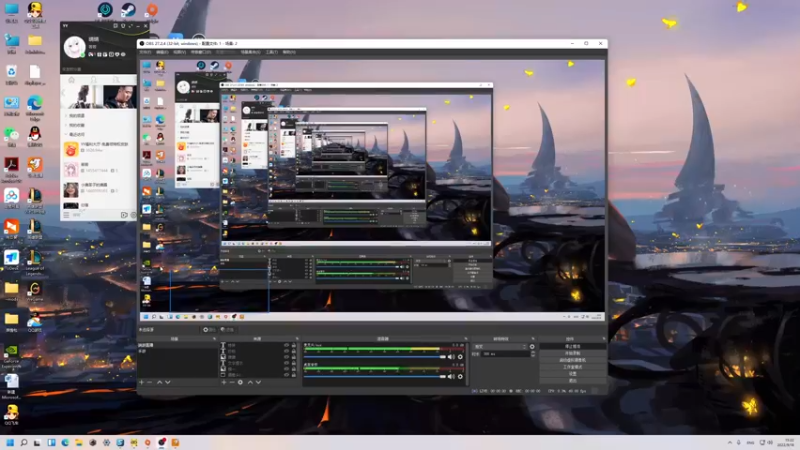
Task: Move source down in Sources panel
Action: [258, 382]
